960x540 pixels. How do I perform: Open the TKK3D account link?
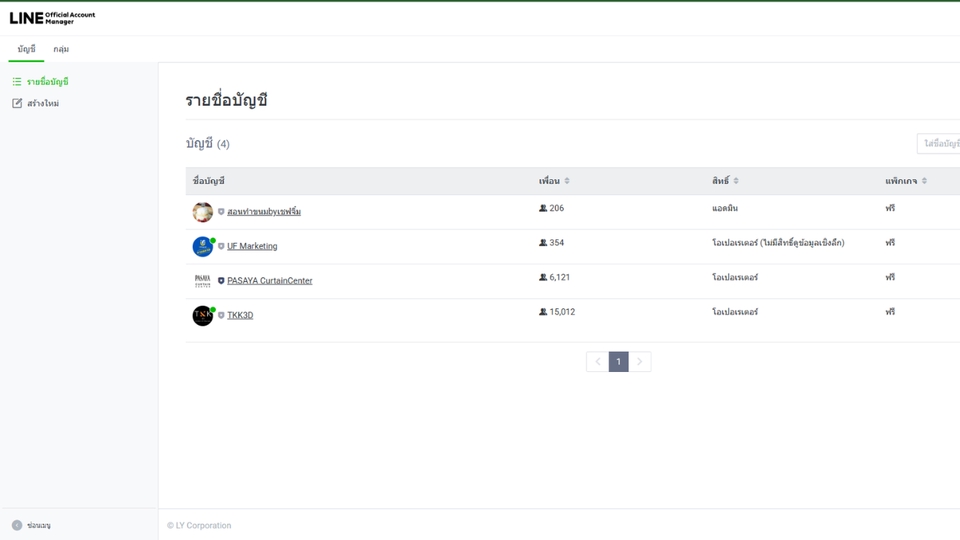[240, 315]
